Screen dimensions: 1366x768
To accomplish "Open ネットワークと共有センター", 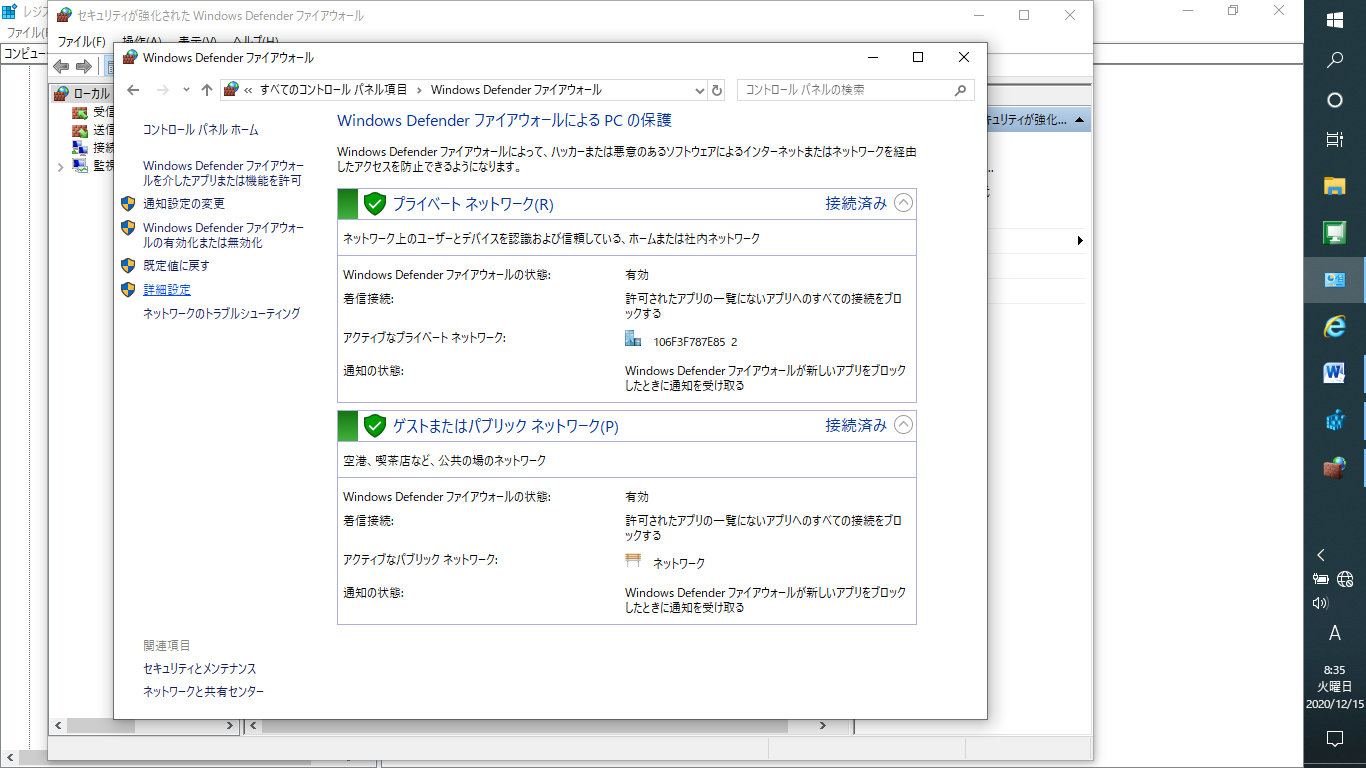I will pyautogui.click(x=204, y=692).
